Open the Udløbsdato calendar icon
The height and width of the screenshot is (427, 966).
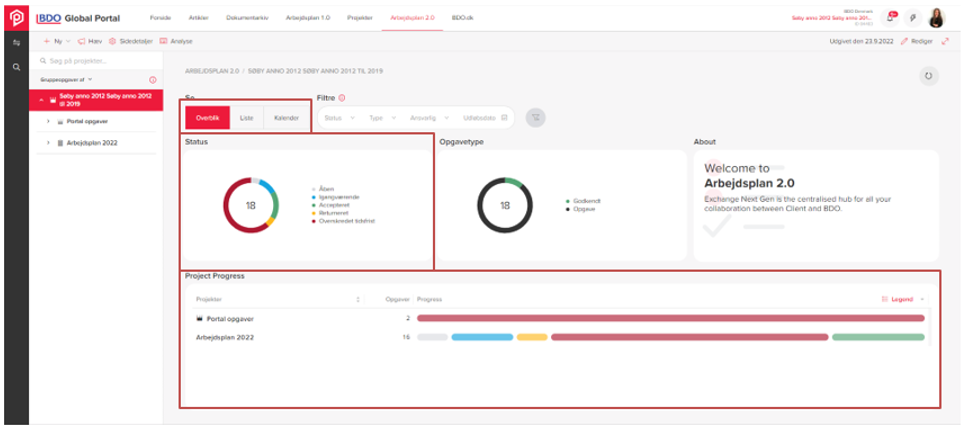coord(504,118)
